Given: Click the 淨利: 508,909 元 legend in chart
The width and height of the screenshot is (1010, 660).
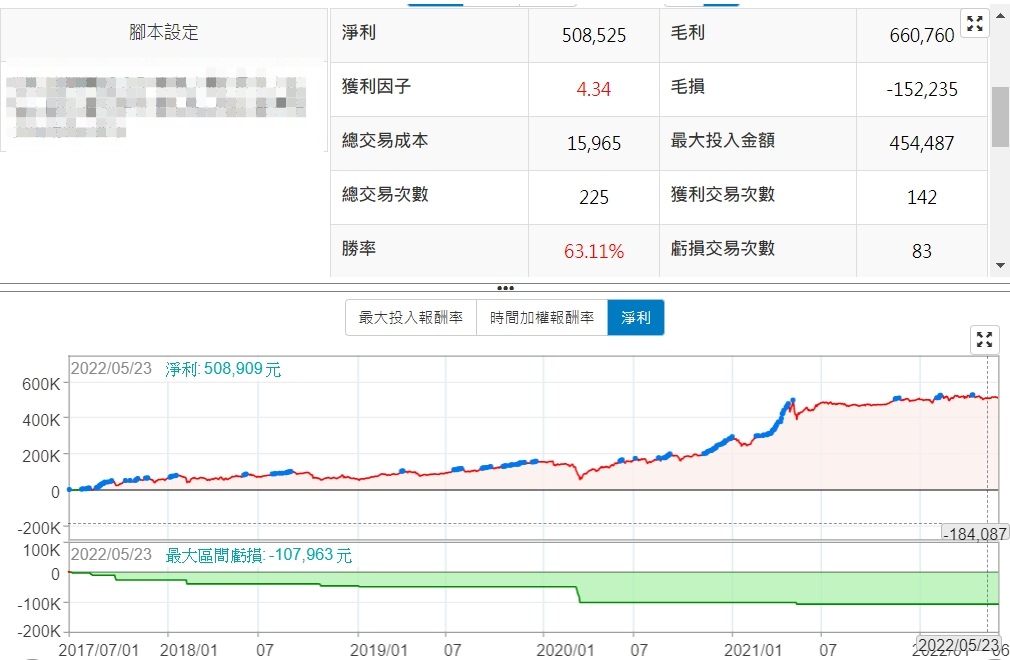Looking at the screenshot, I should (223, 369).
